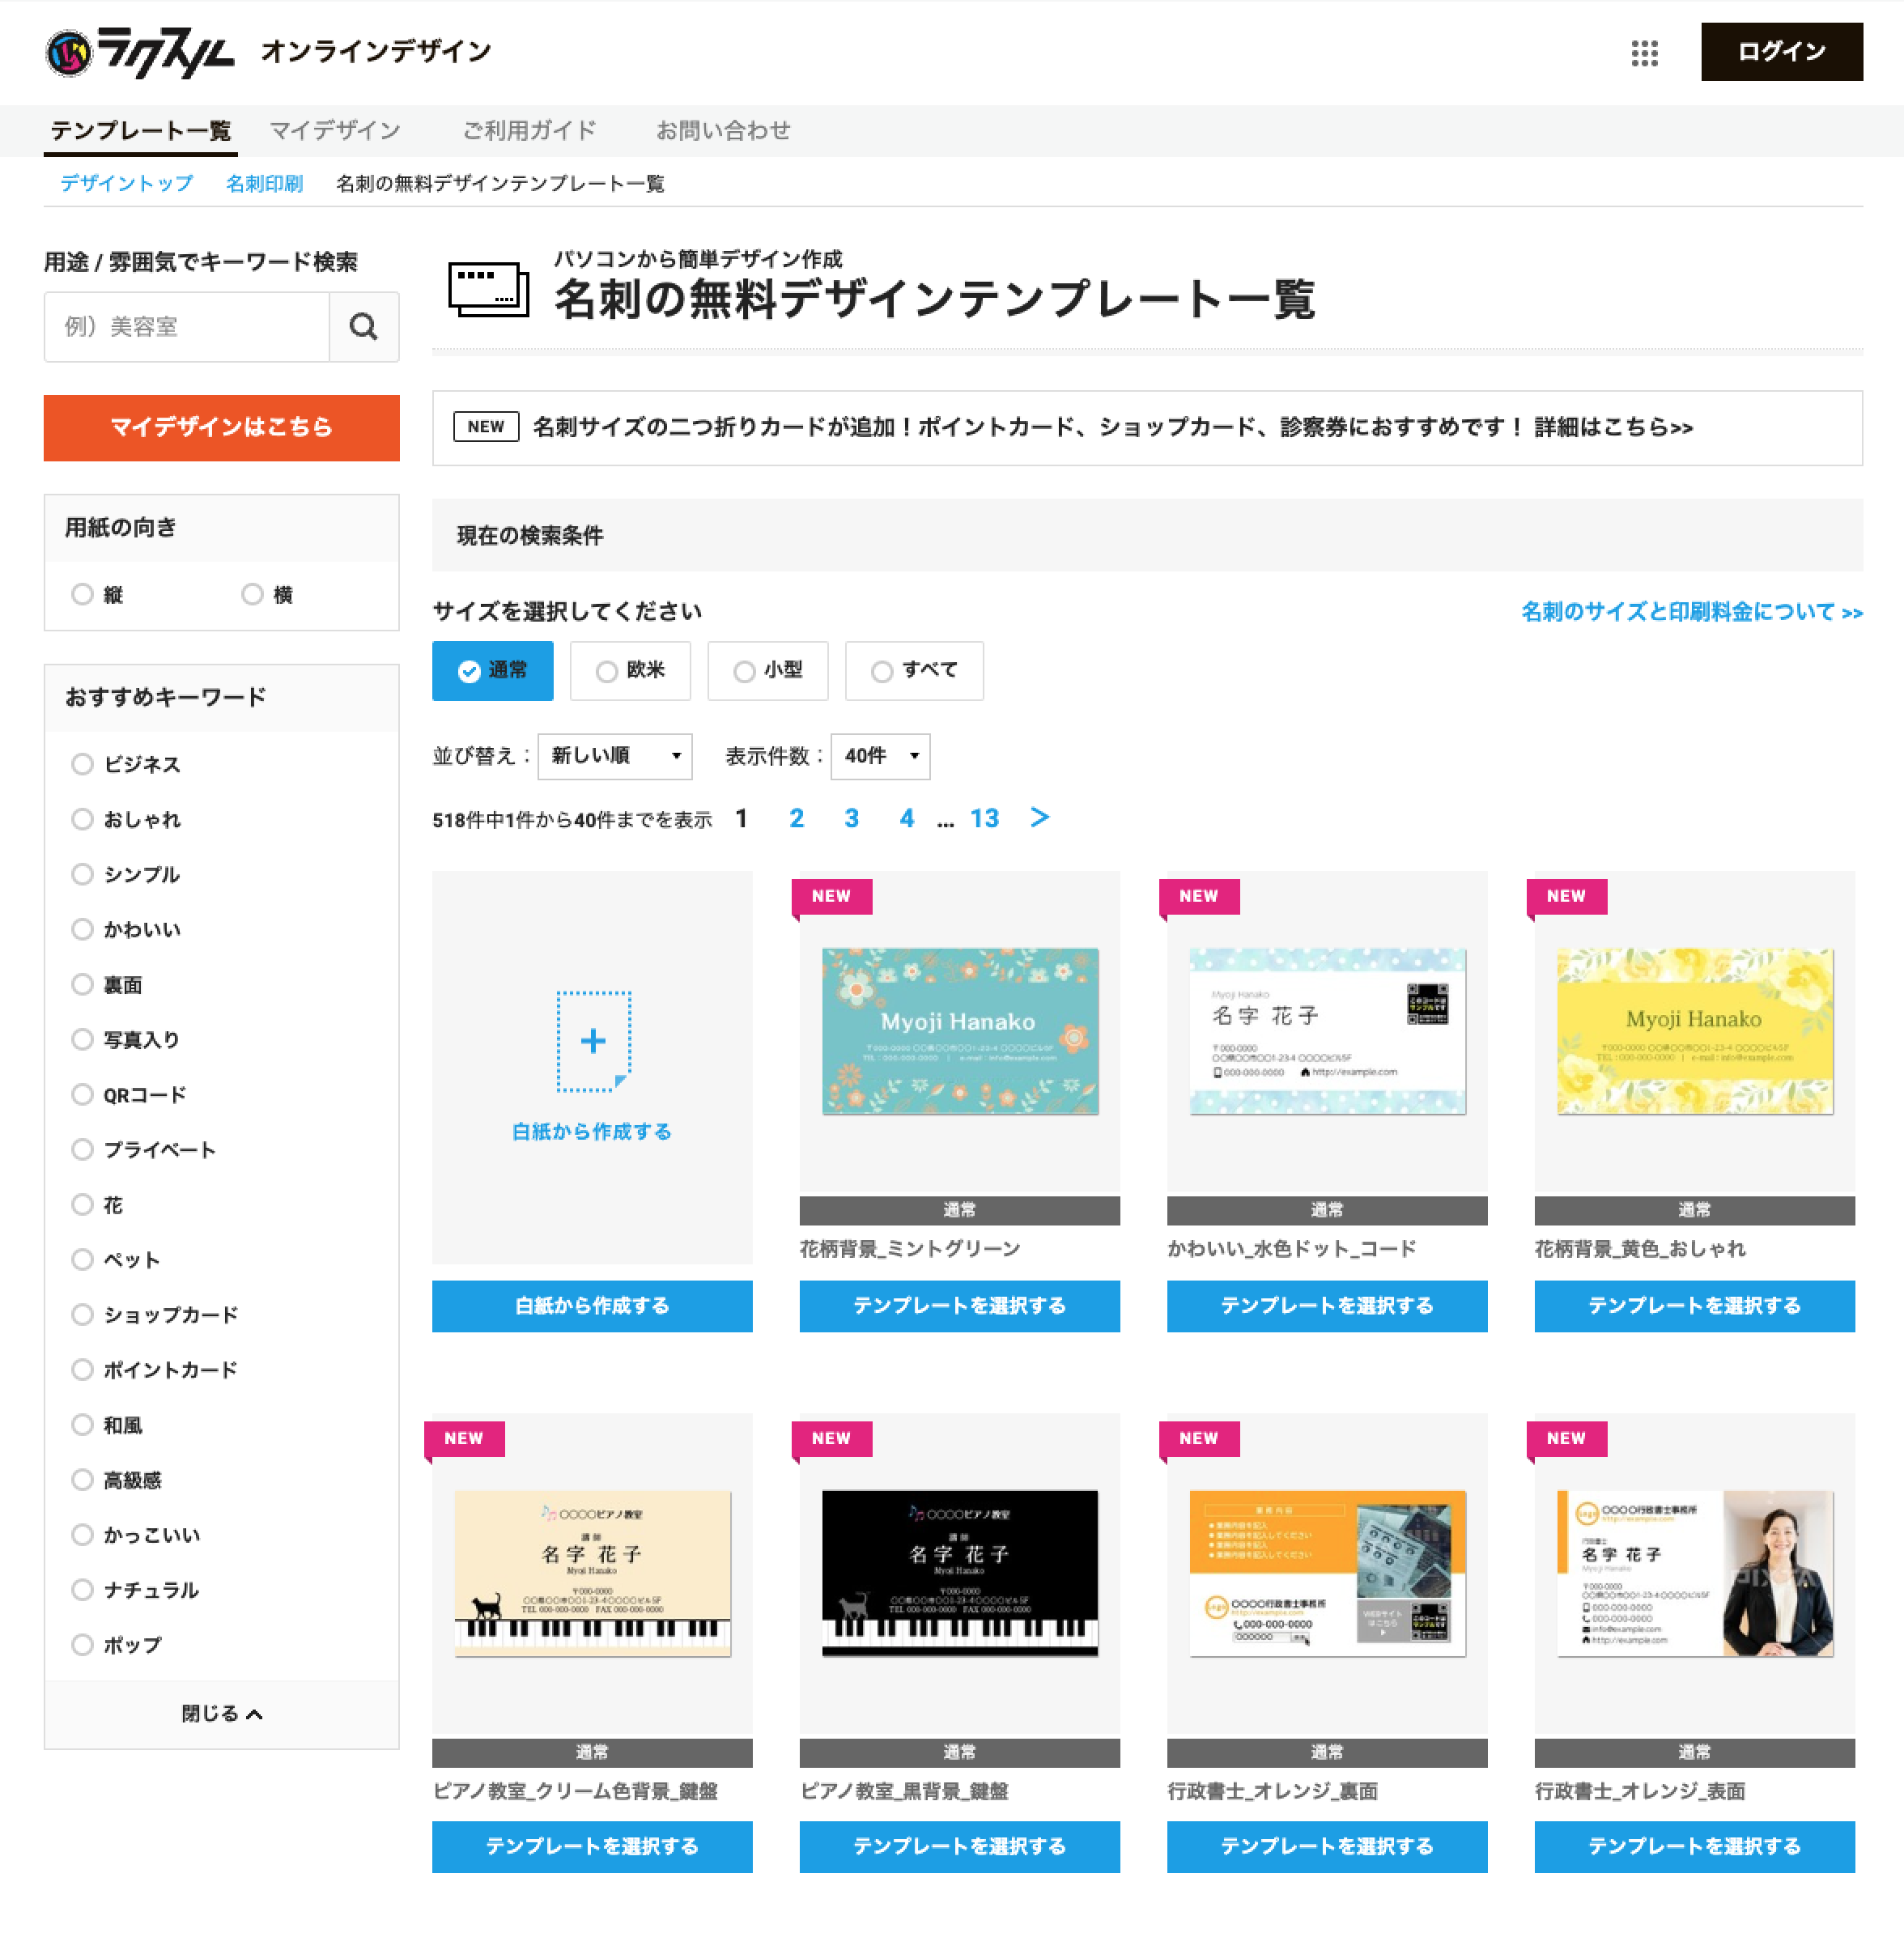The width and height of the screenshot is (1904, 1954).
Task: Select the 欧米 size option
Action: pos(630,671)
